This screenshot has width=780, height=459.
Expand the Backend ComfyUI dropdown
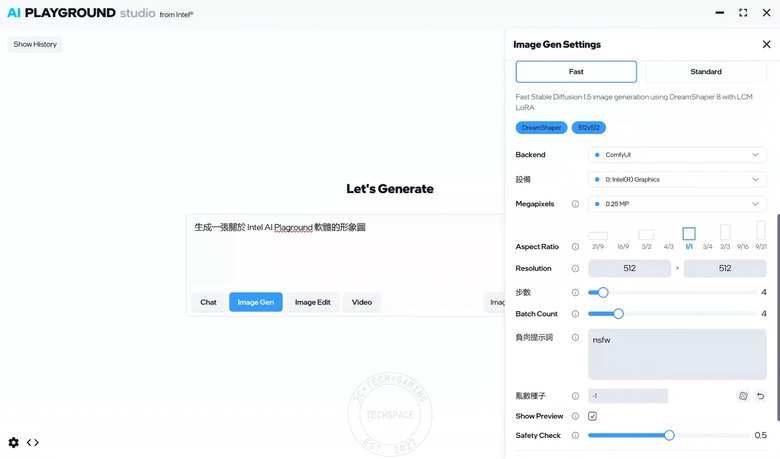pyautogui.click(x=677, y=155)
